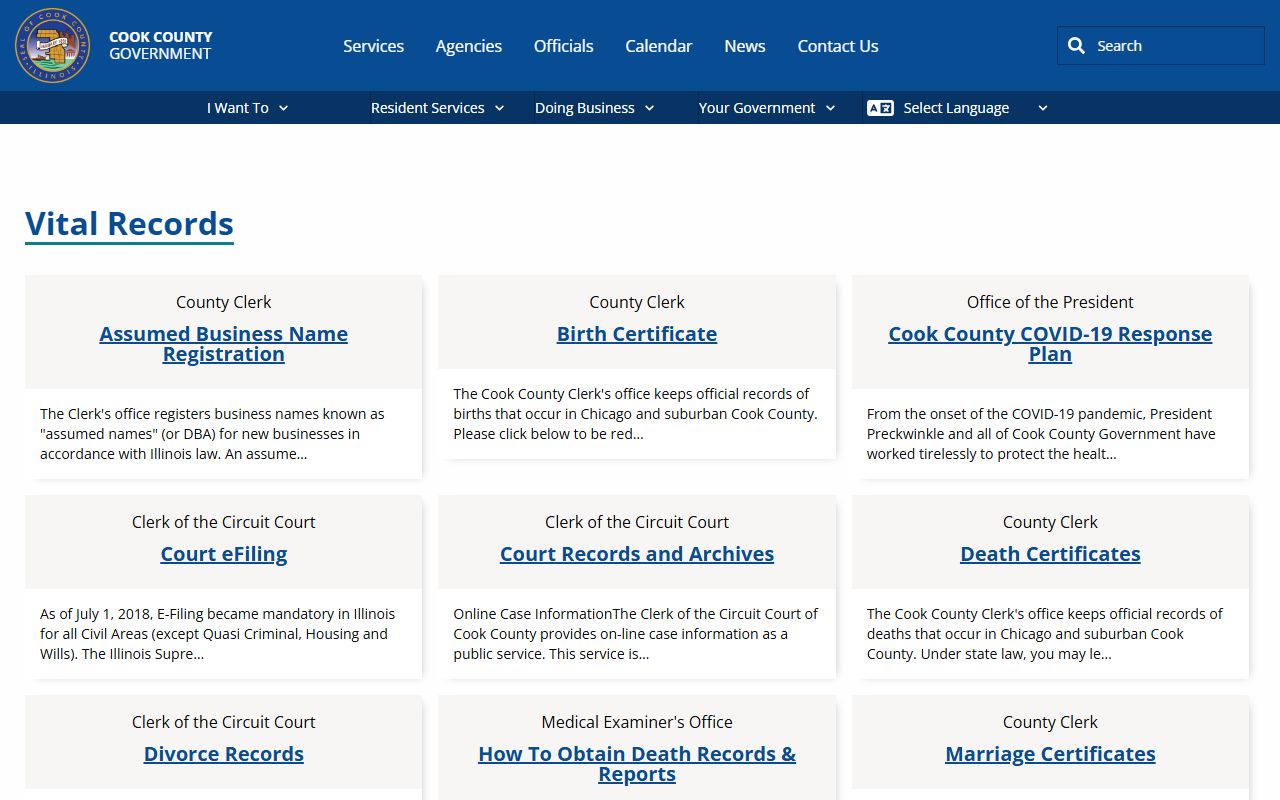Open the News menu item

coord(745,46)
